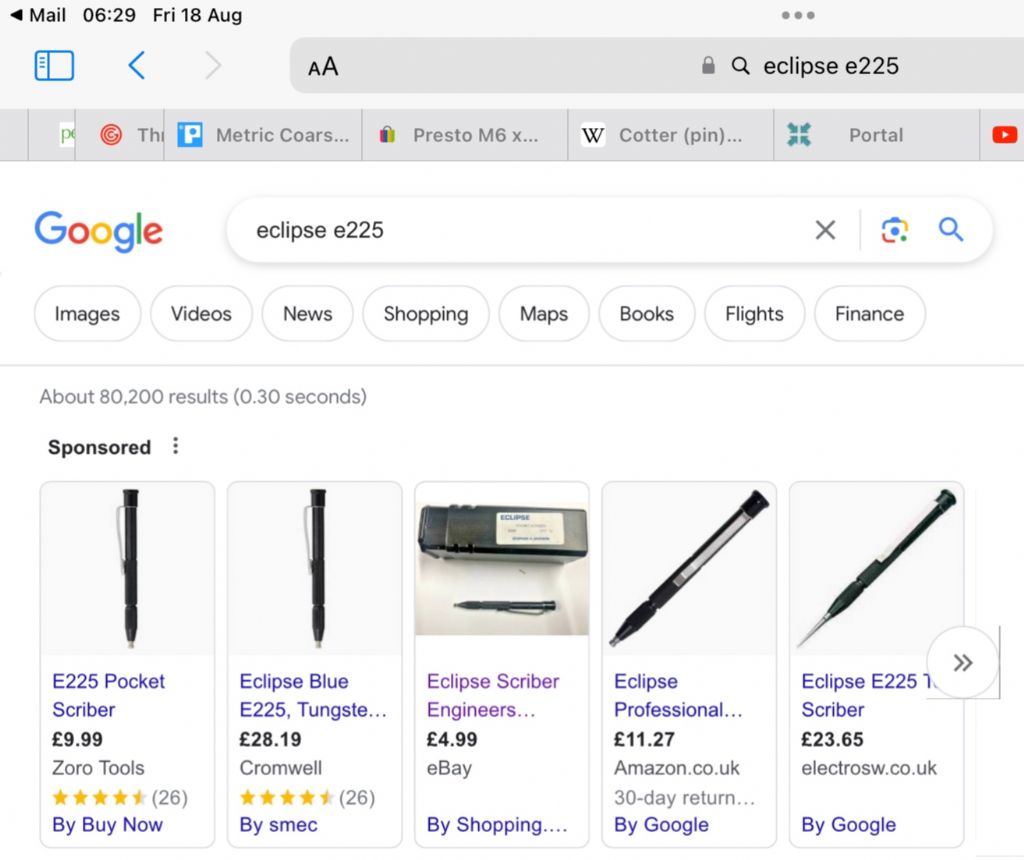Open the Sponsored three-dot options menu
The width and height of the screenshot is (1024, 860).
[x=175, y=447]
